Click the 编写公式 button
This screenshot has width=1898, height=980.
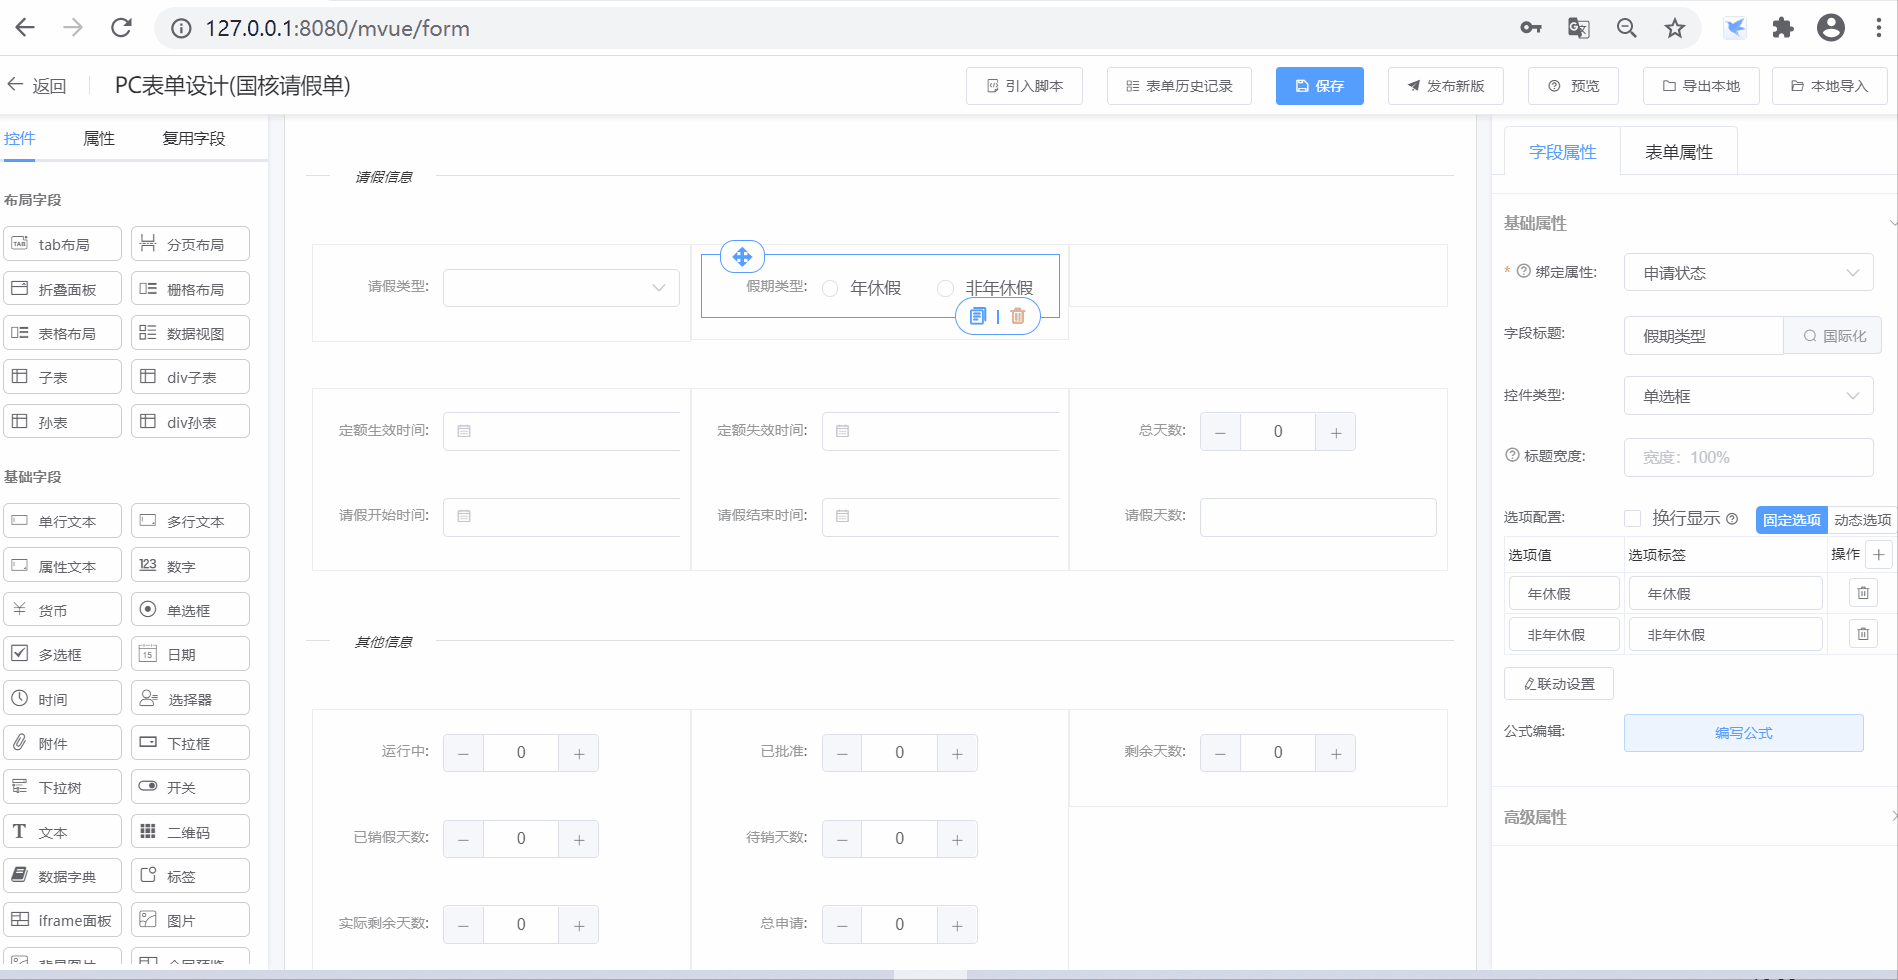(1743, 733)
